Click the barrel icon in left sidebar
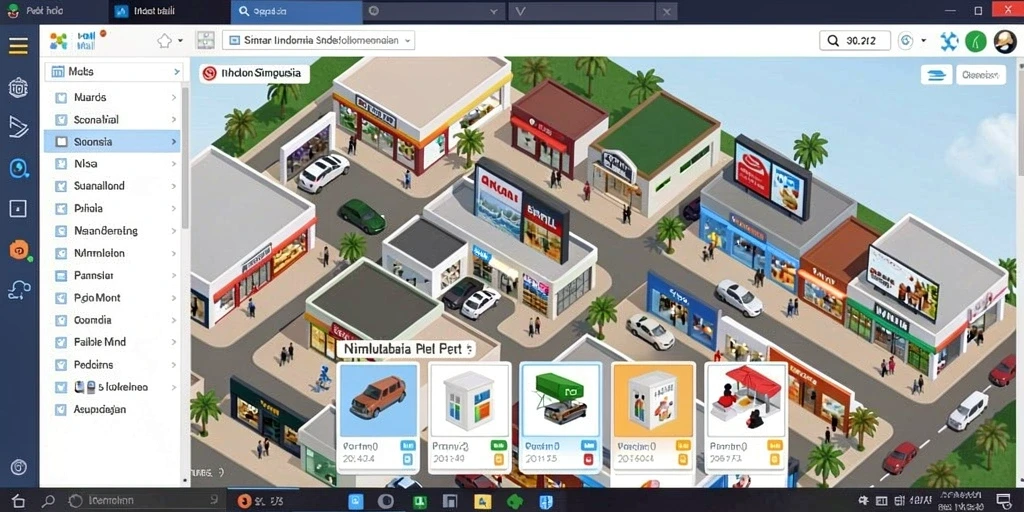 [x=18, y=87]
